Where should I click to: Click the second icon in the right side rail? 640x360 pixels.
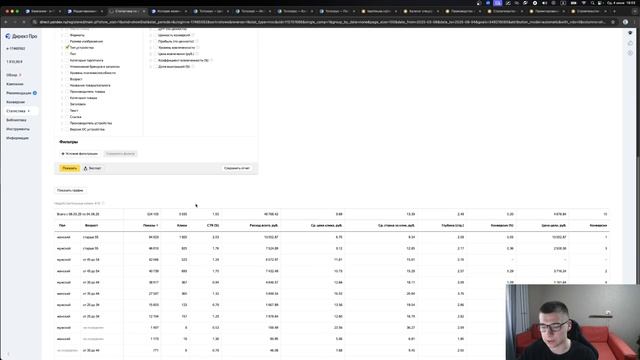pos(630,43)
